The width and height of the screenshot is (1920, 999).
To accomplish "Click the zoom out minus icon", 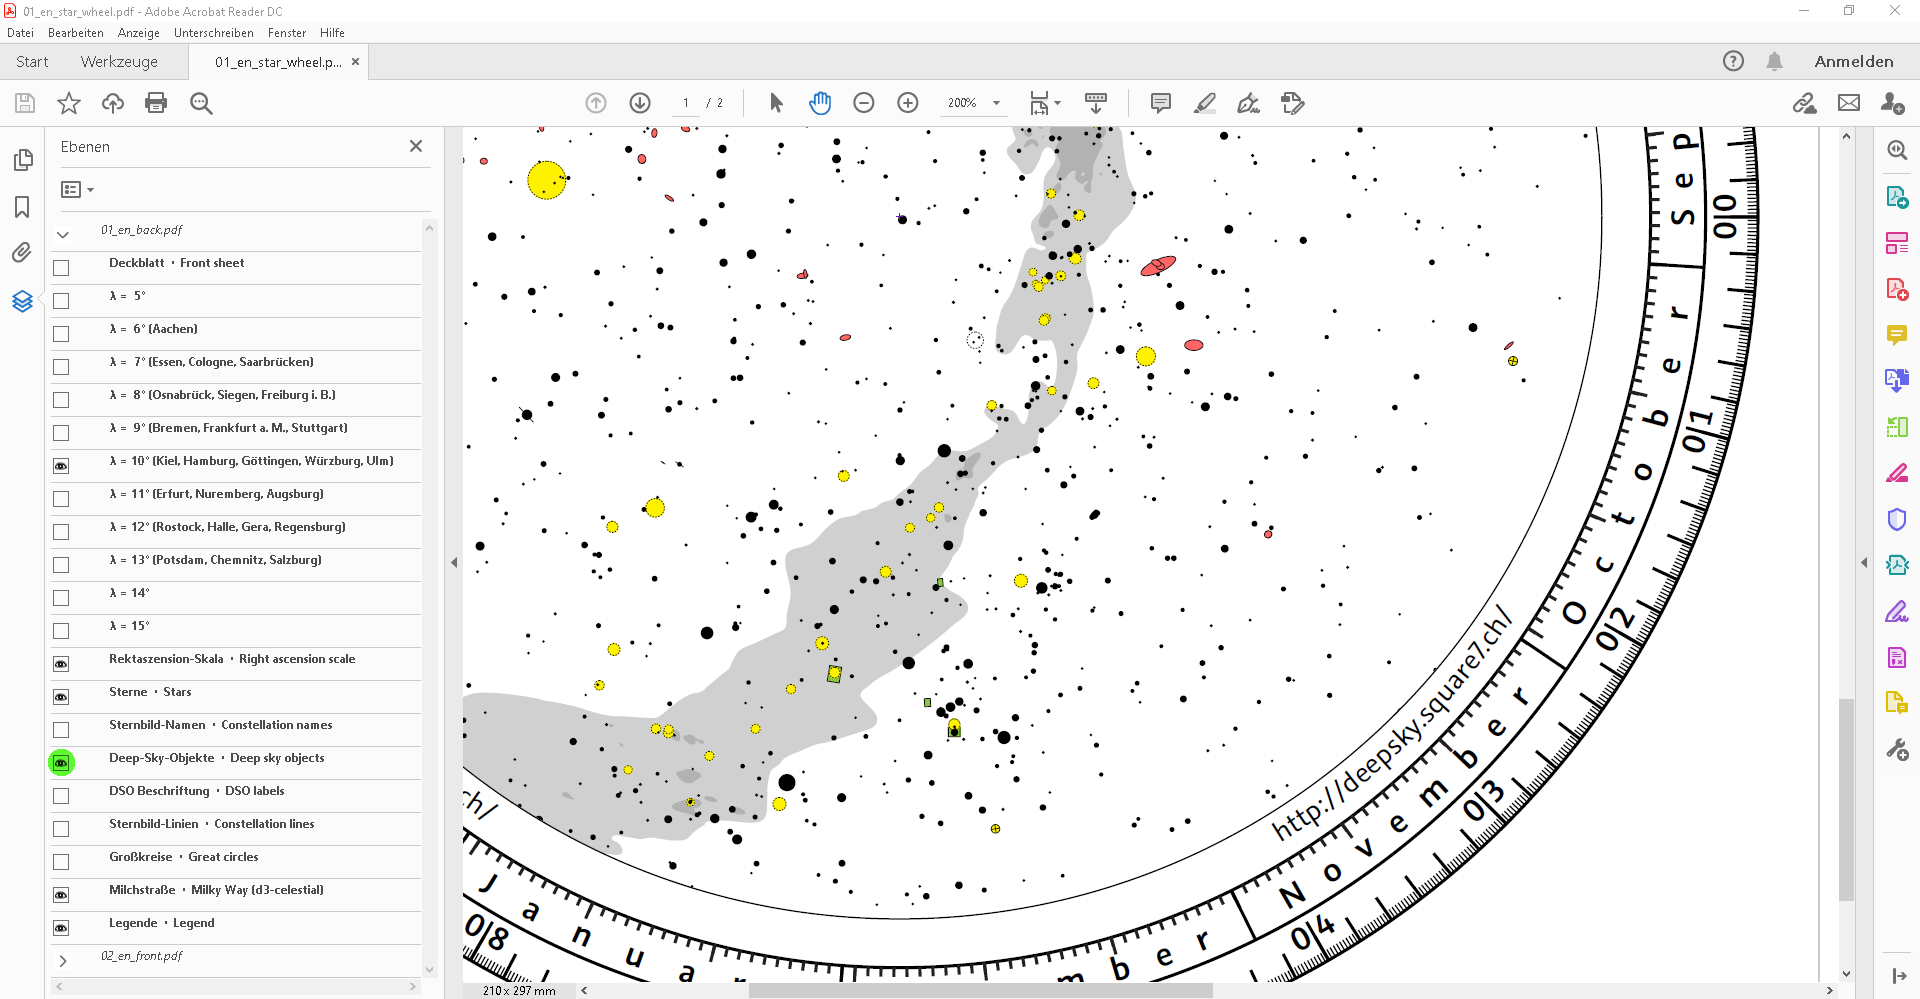I will click(x=864, y=103).
